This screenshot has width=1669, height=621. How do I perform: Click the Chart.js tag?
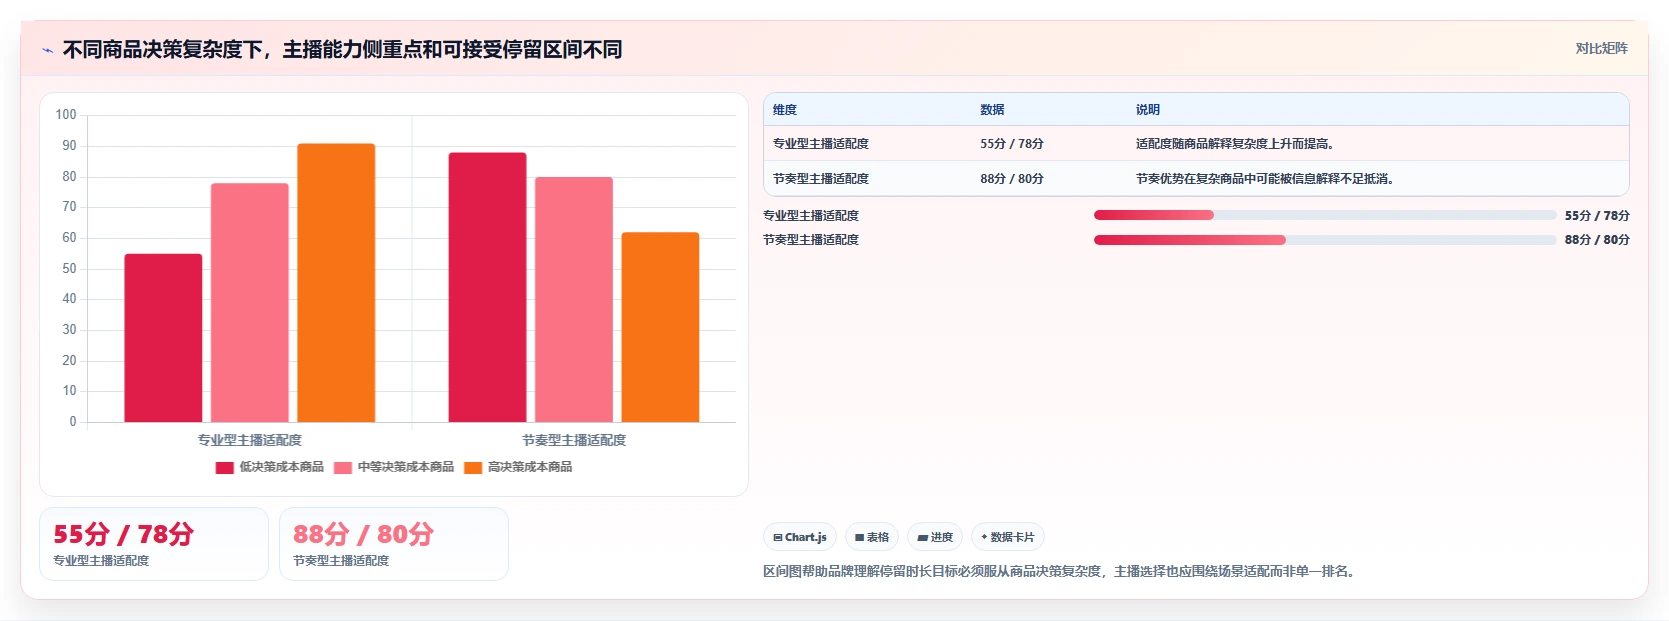800,537
